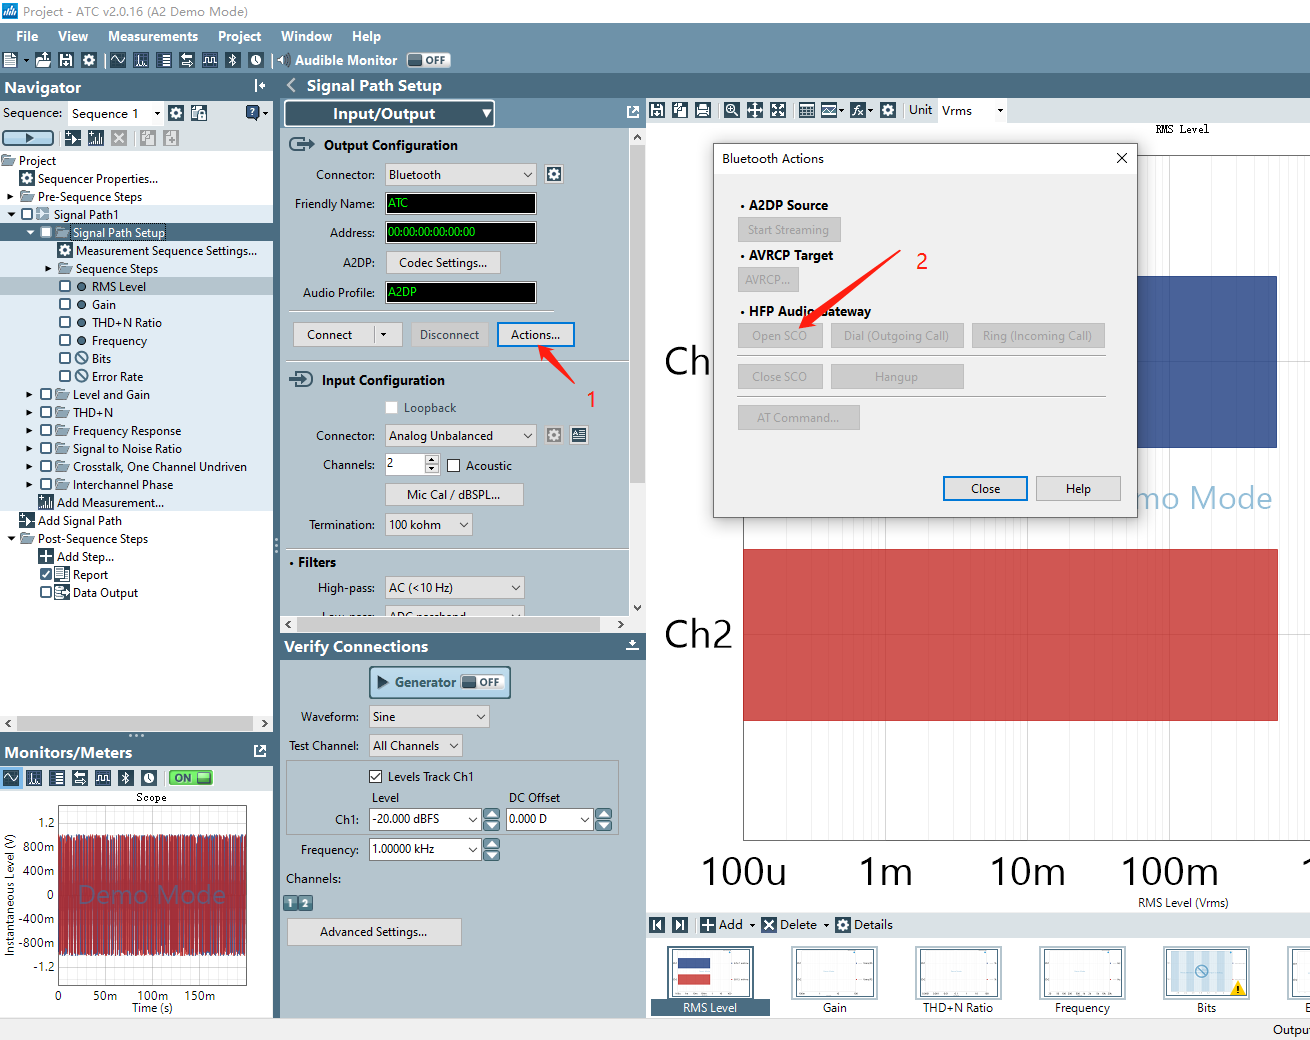Open the Termination 100 kohm dropdown
The image size is (1310, 1040).
tap(429, 524)
